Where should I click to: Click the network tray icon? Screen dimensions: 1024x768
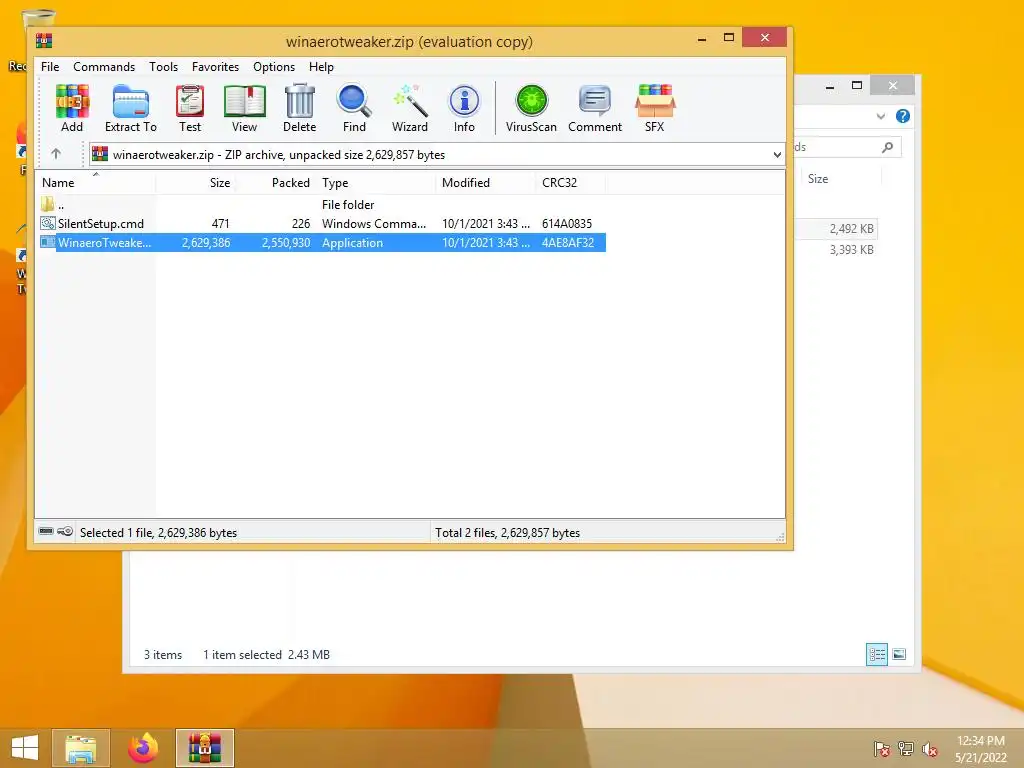906,749
